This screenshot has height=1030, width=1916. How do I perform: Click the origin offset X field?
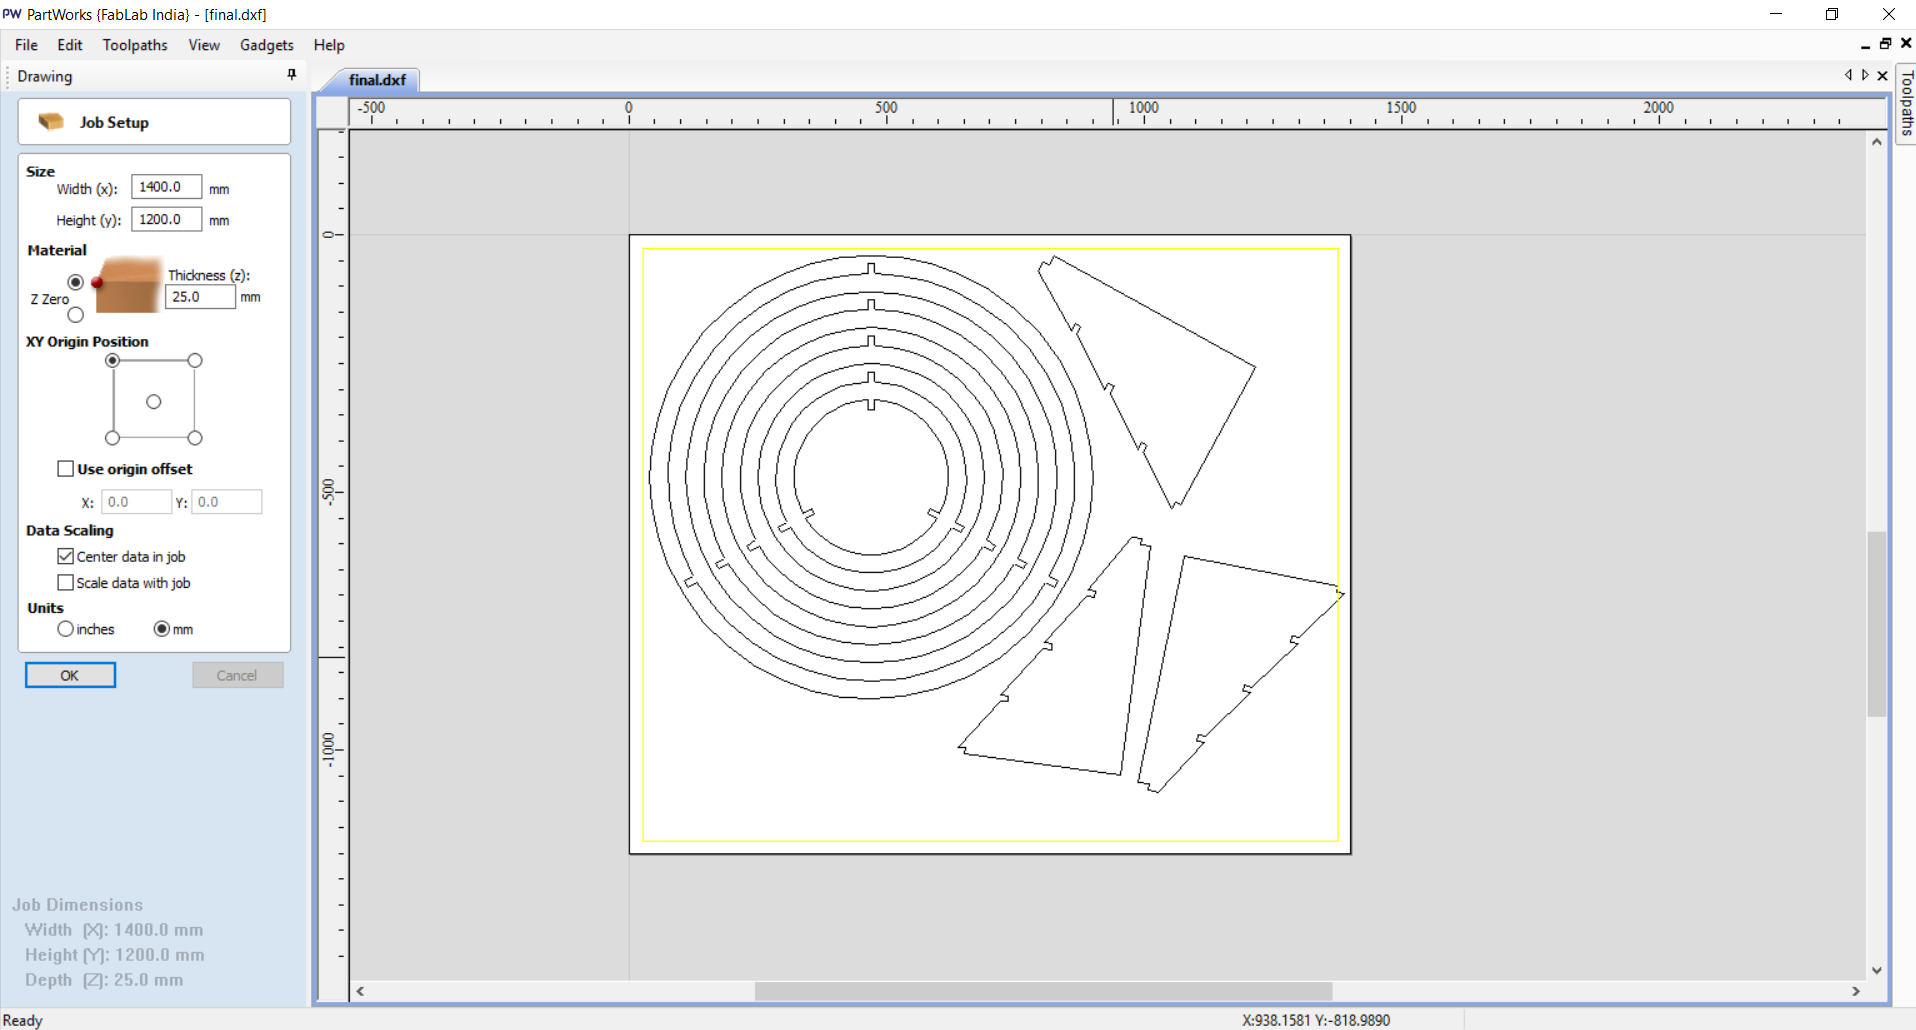(136, 502)
